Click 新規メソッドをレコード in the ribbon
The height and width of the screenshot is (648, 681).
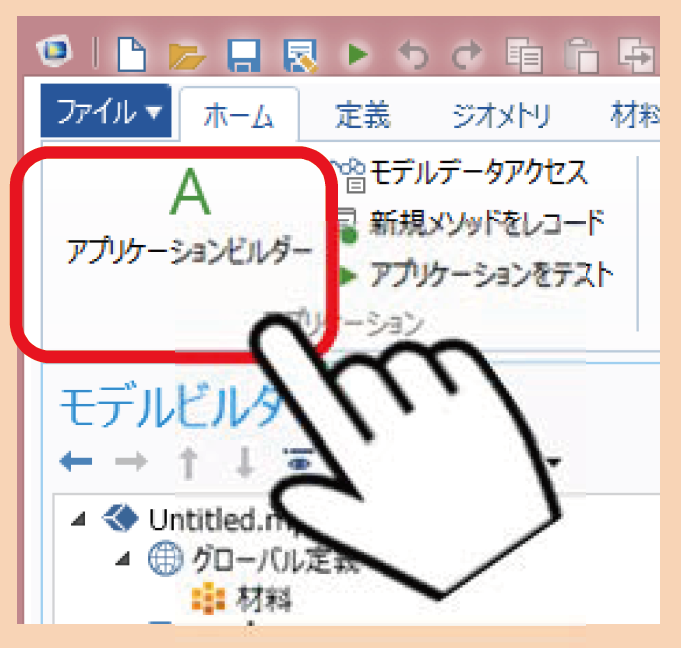pyautogui.click(x=486, y=223)
